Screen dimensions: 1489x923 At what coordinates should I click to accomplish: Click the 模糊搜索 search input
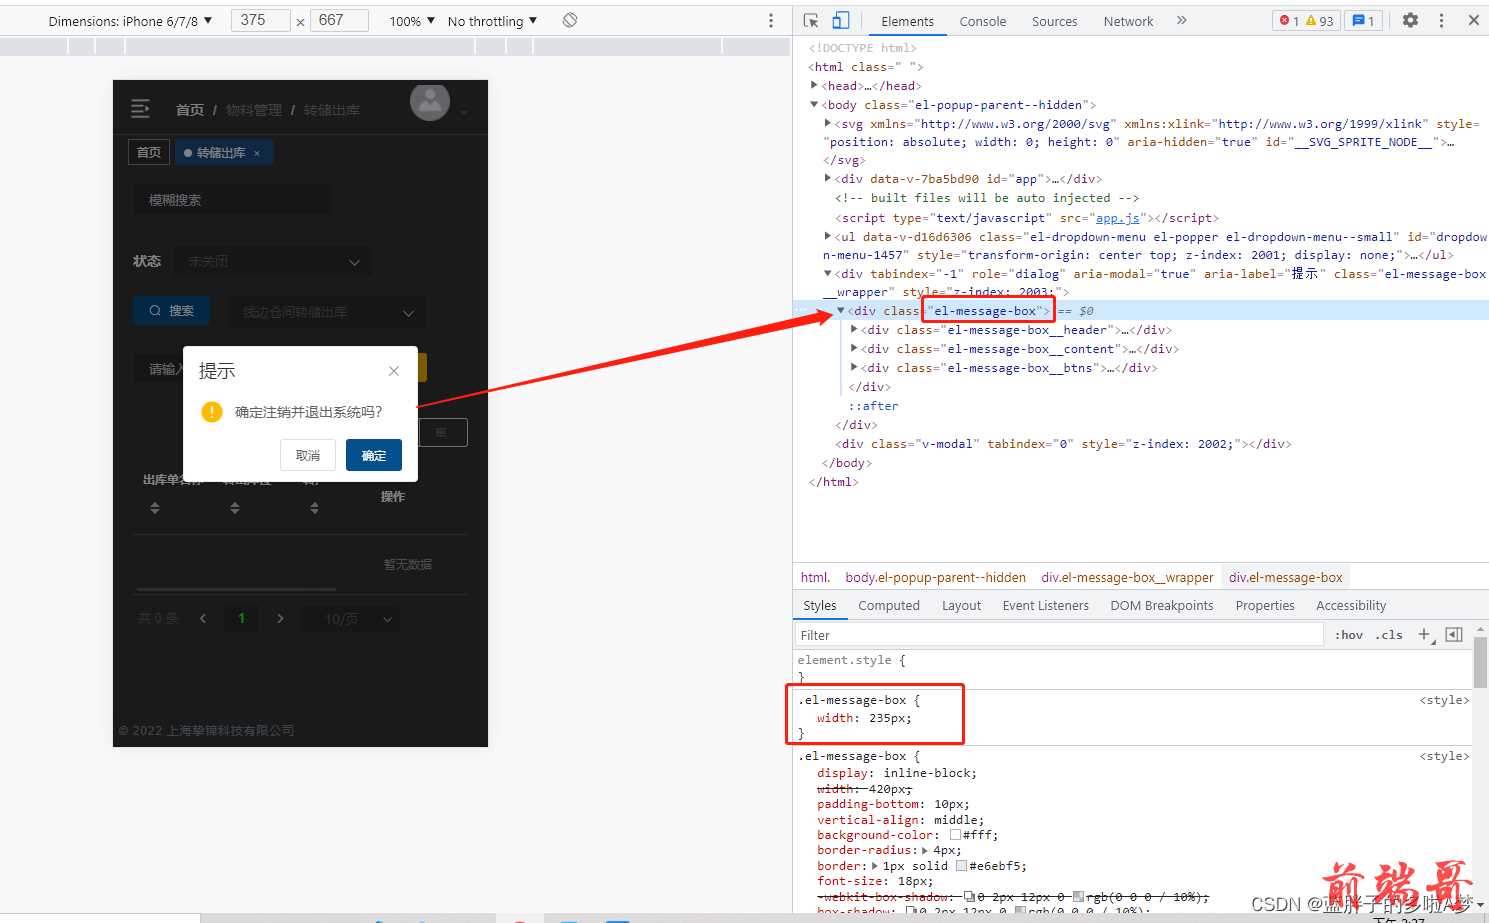pos(233,200)
